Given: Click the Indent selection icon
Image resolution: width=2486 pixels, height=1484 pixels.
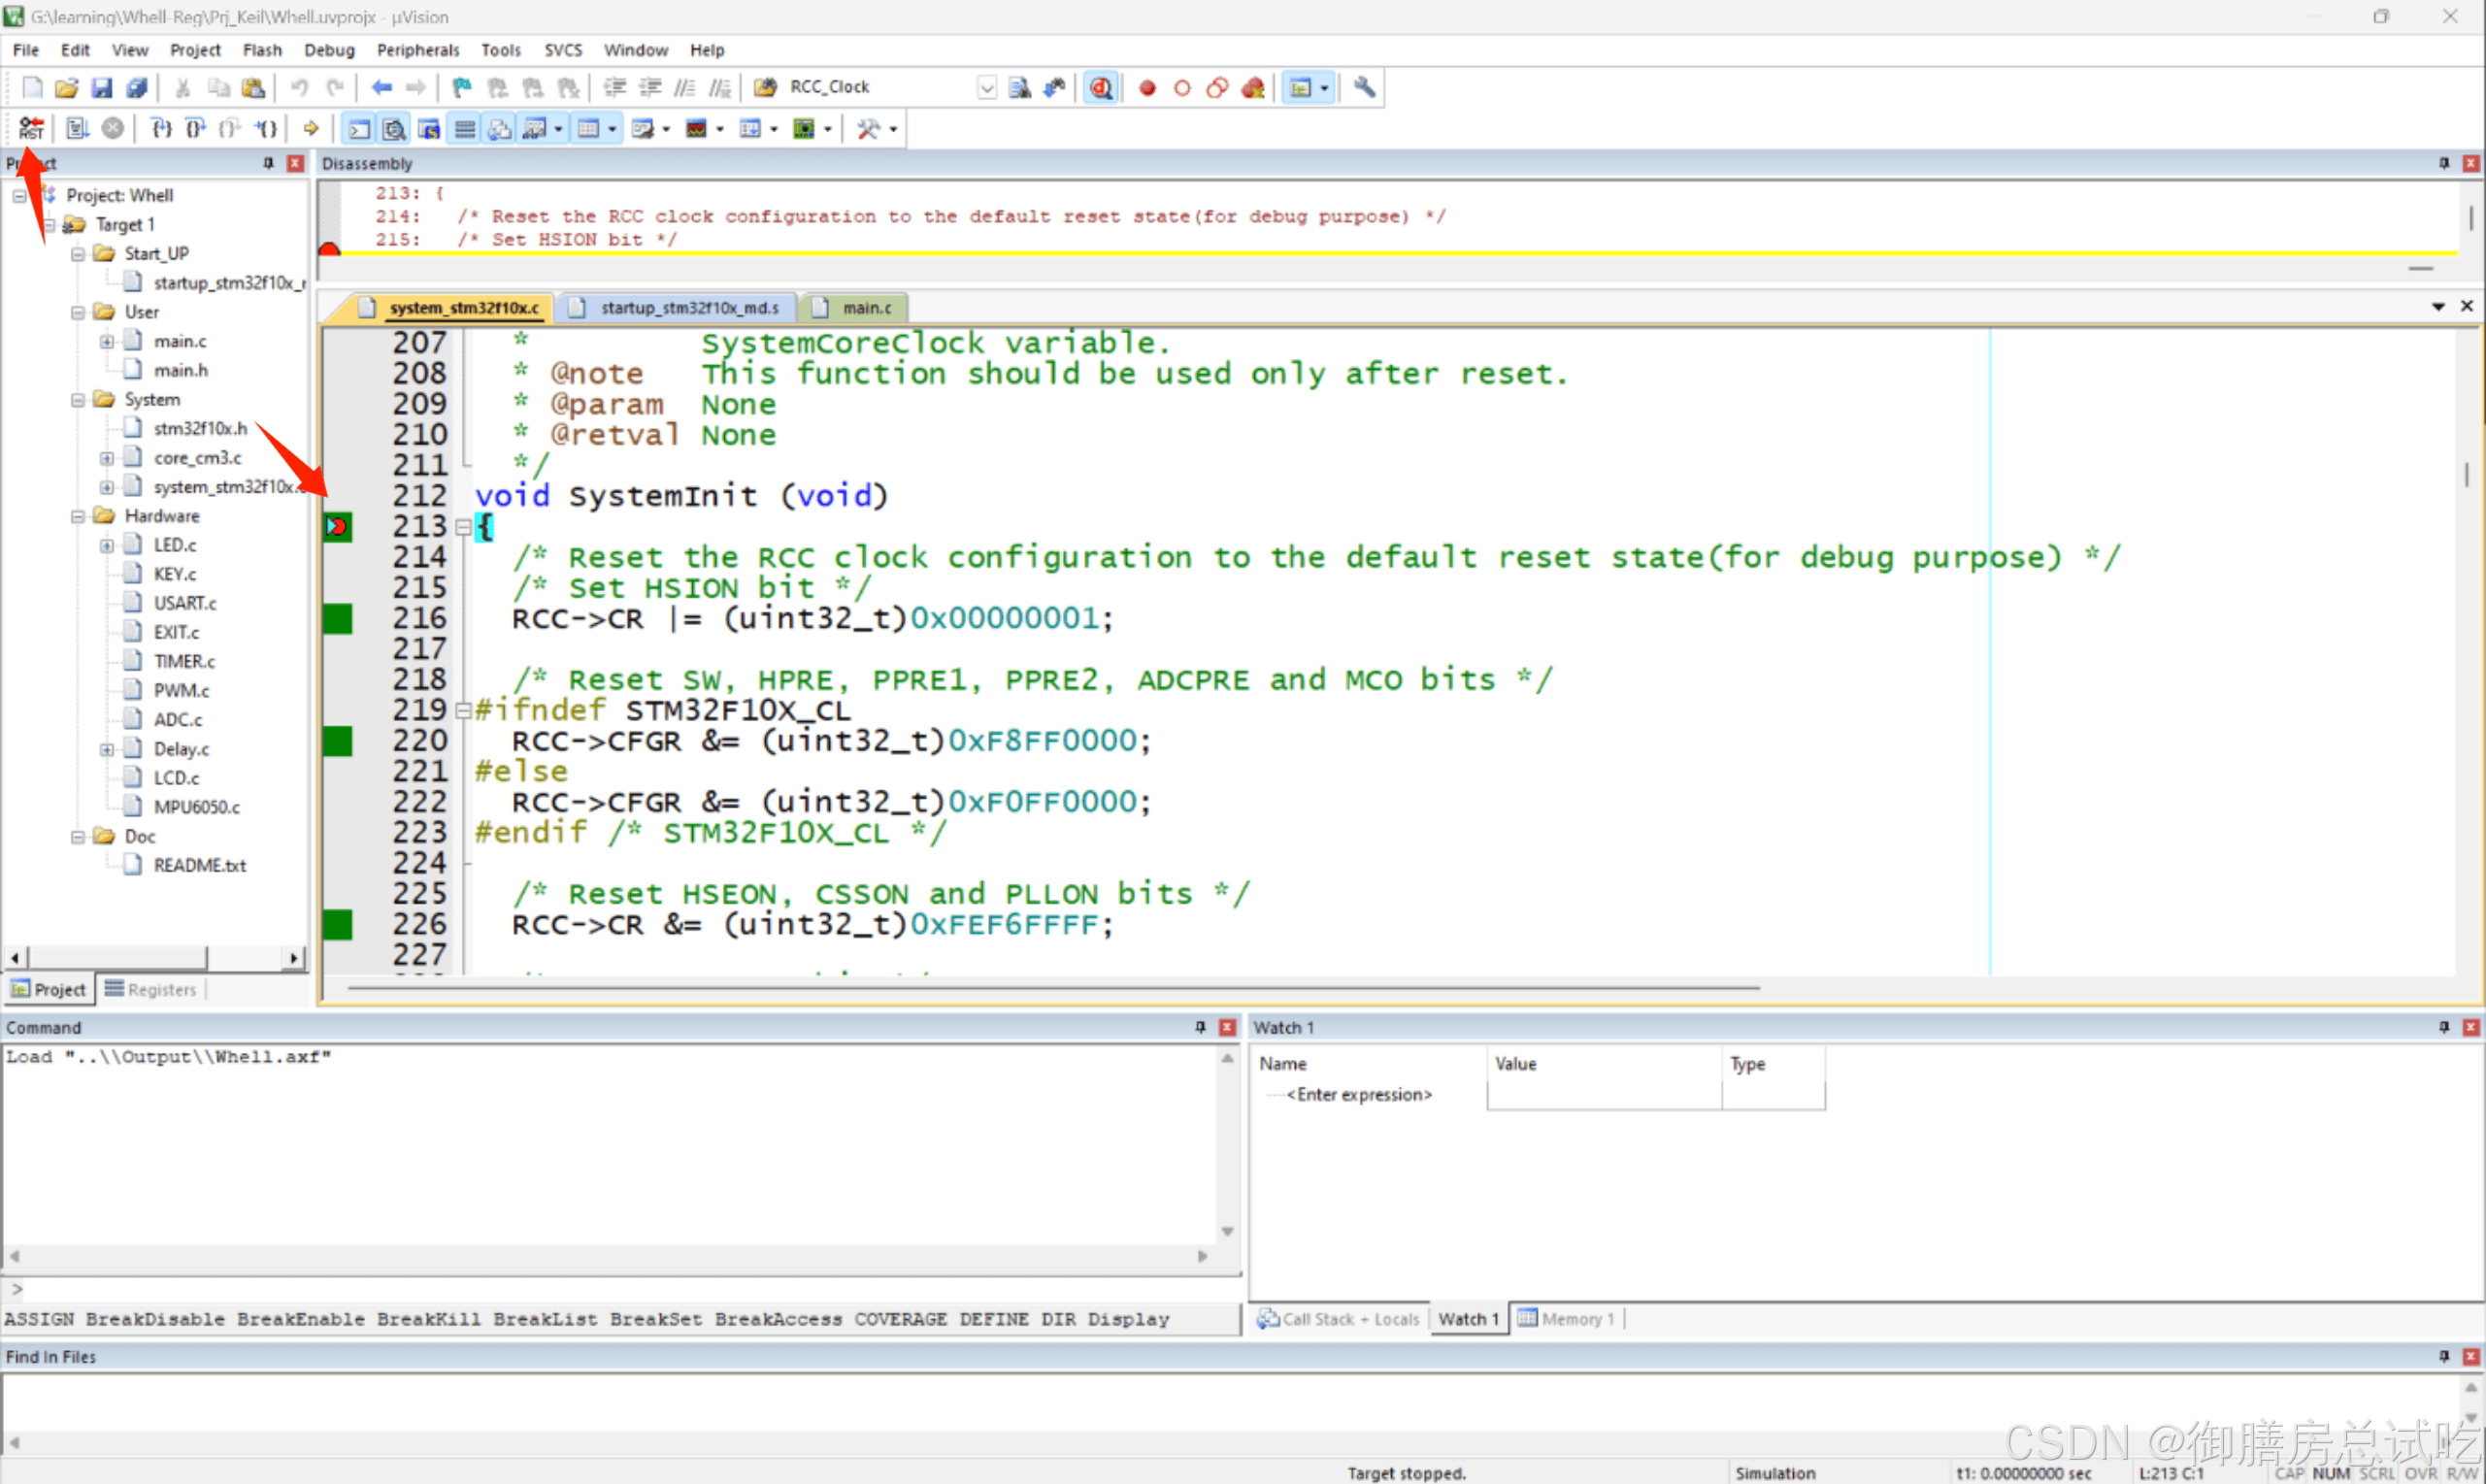Looking at the screenshot, I should tap(615, 87).
